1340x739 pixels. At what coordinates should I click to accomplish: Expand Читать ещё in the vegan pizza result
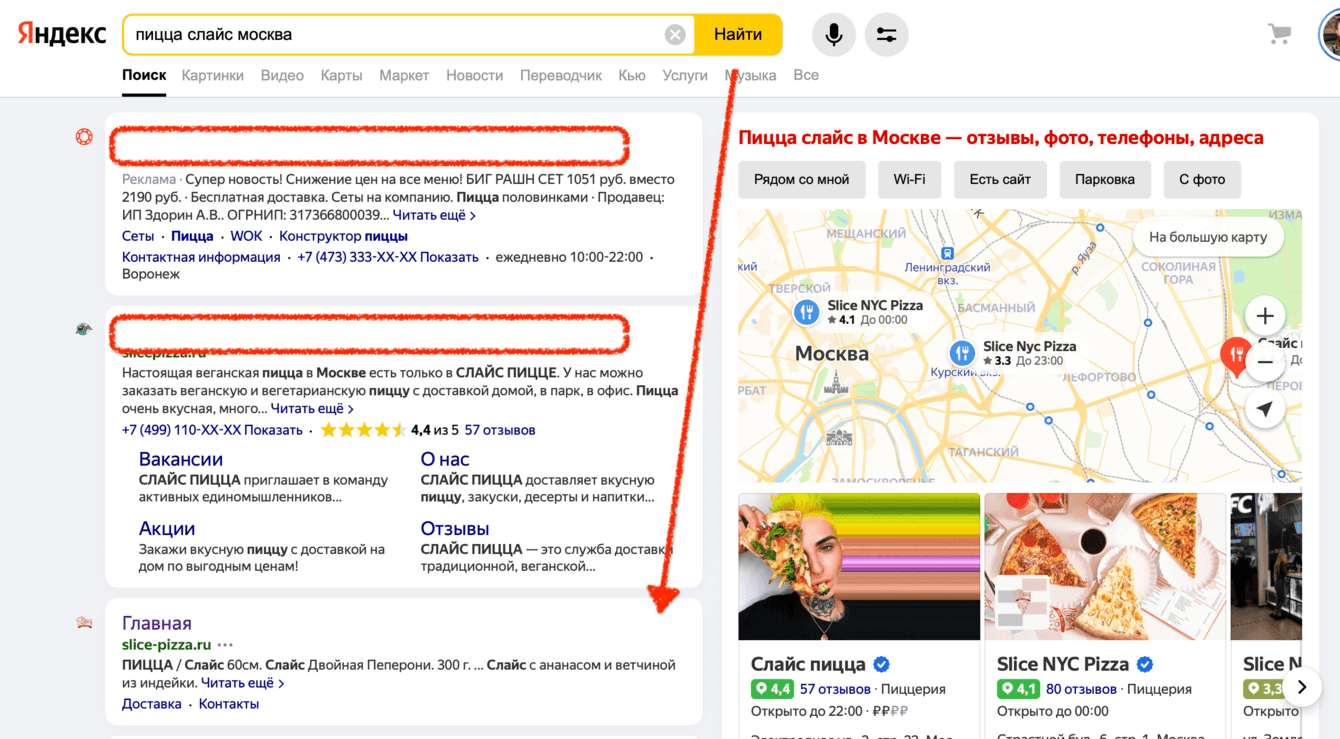click(x=312, y=409)
